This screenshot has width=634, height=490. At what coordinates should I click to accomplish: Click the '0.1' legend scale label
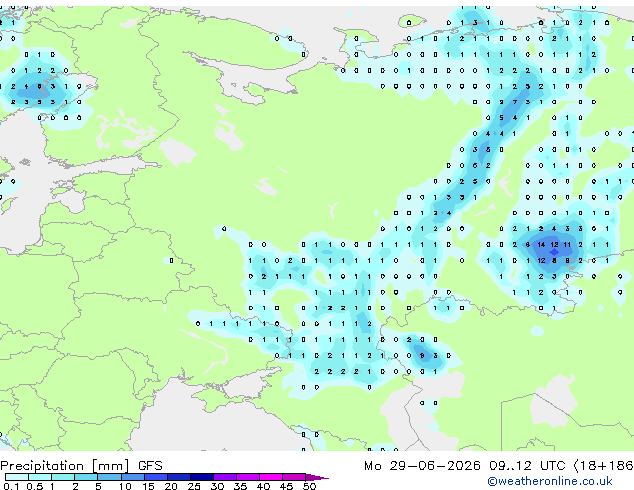(x=11, y=486)
